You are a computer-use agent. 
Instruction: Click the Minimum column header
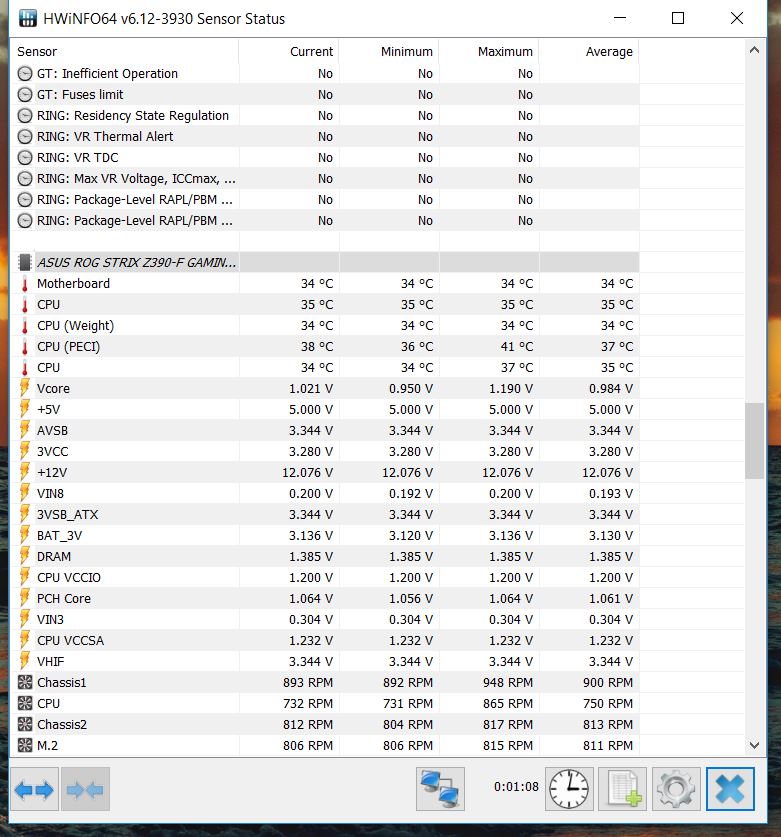tap(389, 52)
